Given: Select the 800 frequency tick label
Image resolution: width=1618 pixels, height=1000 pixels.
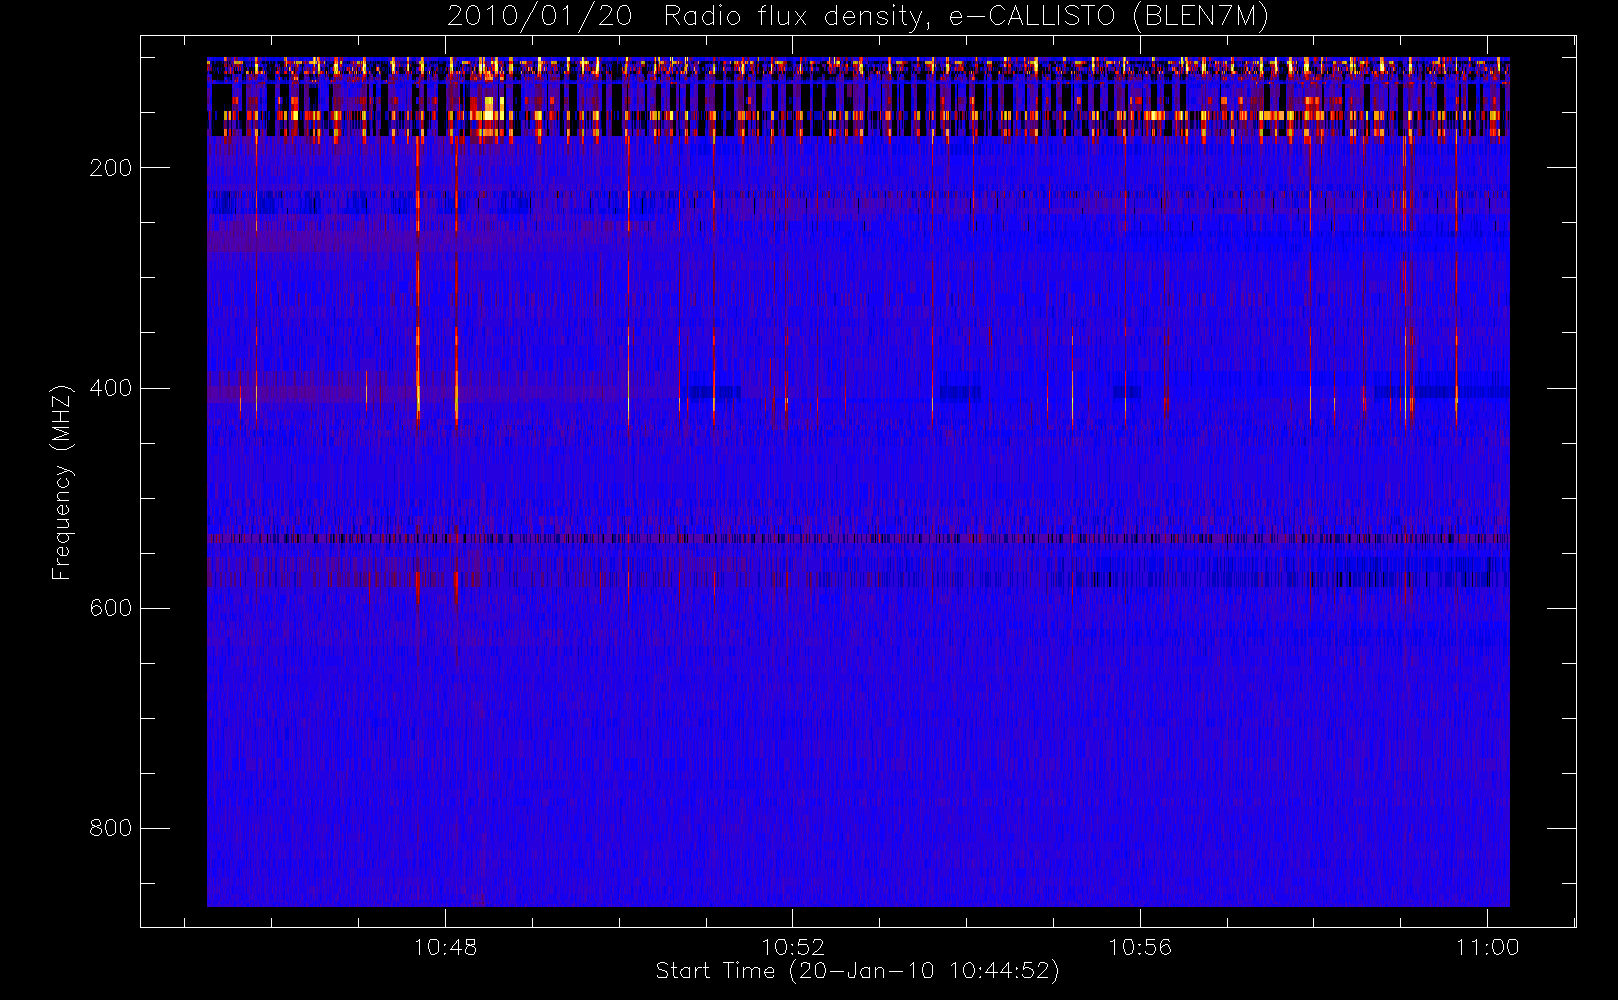Looking at the screenshot, I should [111, 828].
